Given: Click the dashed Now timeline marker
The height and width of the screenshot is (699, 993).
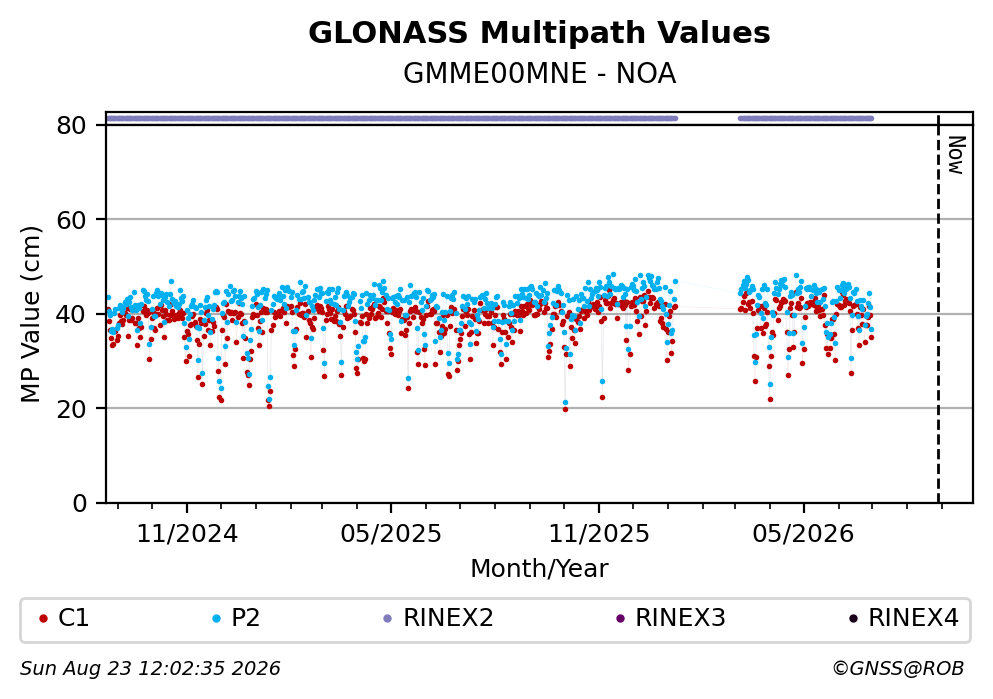Looking at the screenshot, I should click(939, 309).
